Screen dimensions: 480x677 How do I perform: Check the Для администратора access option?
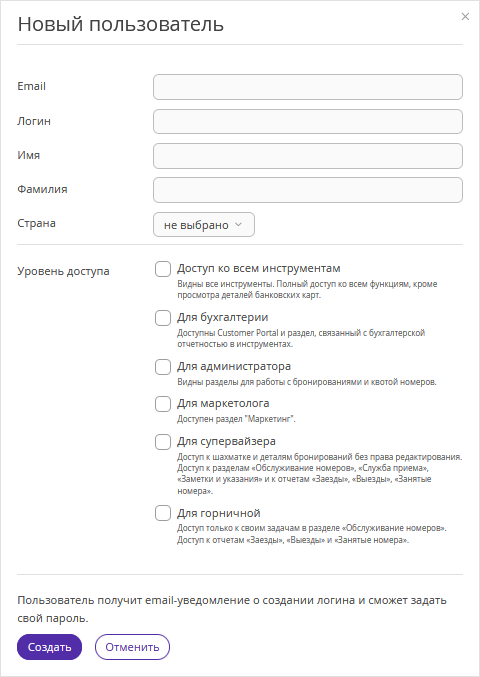tap(163, 367)
